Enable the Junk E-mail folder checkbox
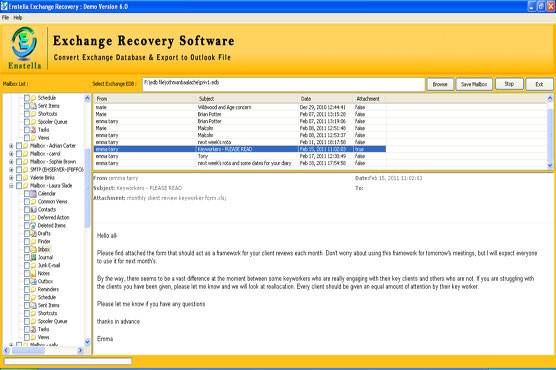The image size is (556, 370). click(27, 265)
